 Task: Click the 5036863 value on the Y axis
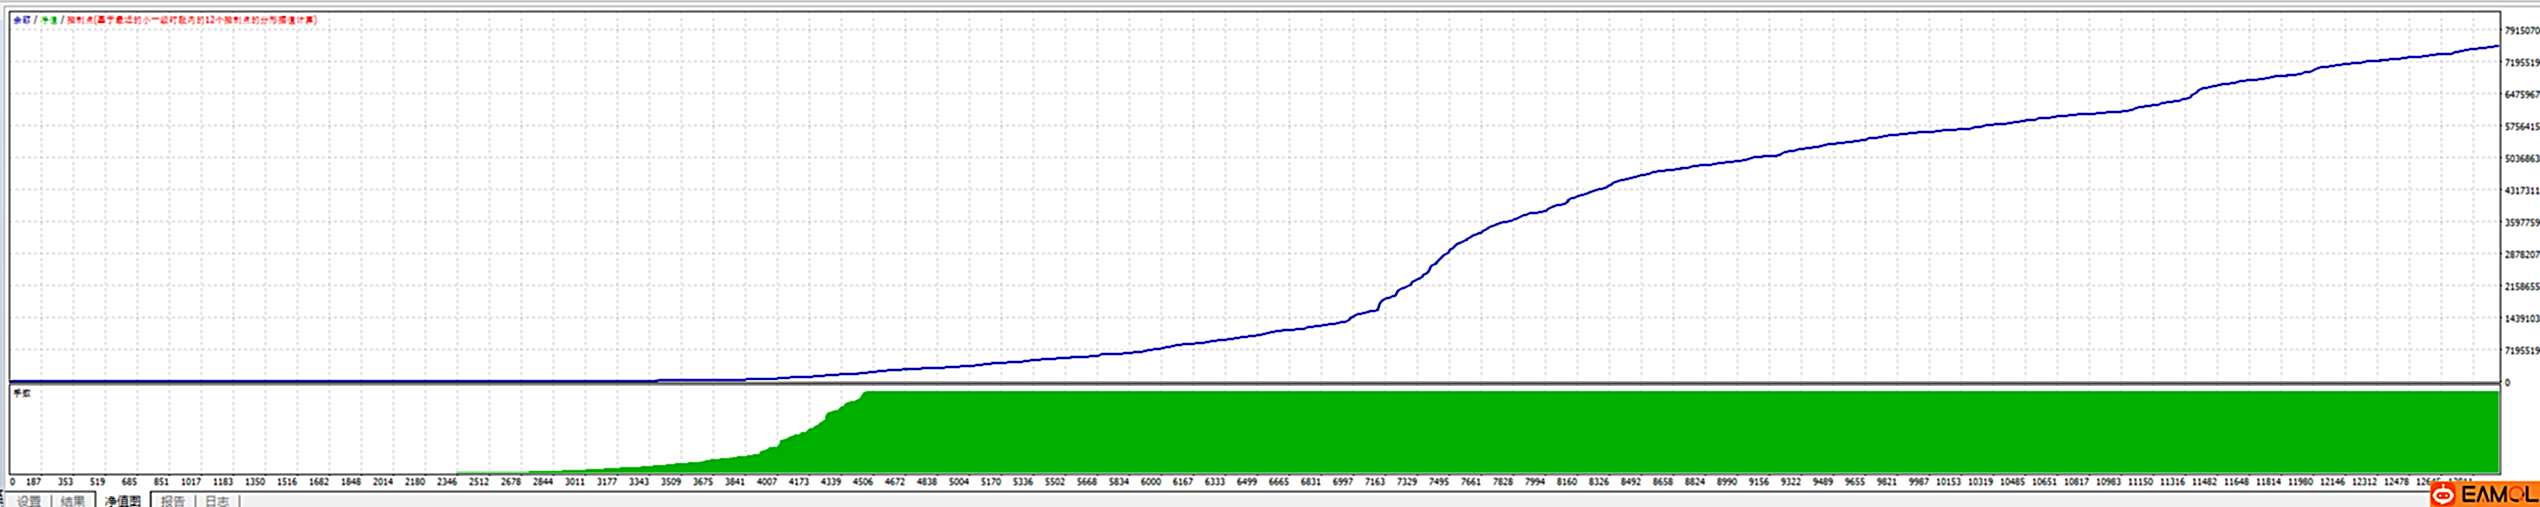pyautogui.click(x=2521, y=159)
